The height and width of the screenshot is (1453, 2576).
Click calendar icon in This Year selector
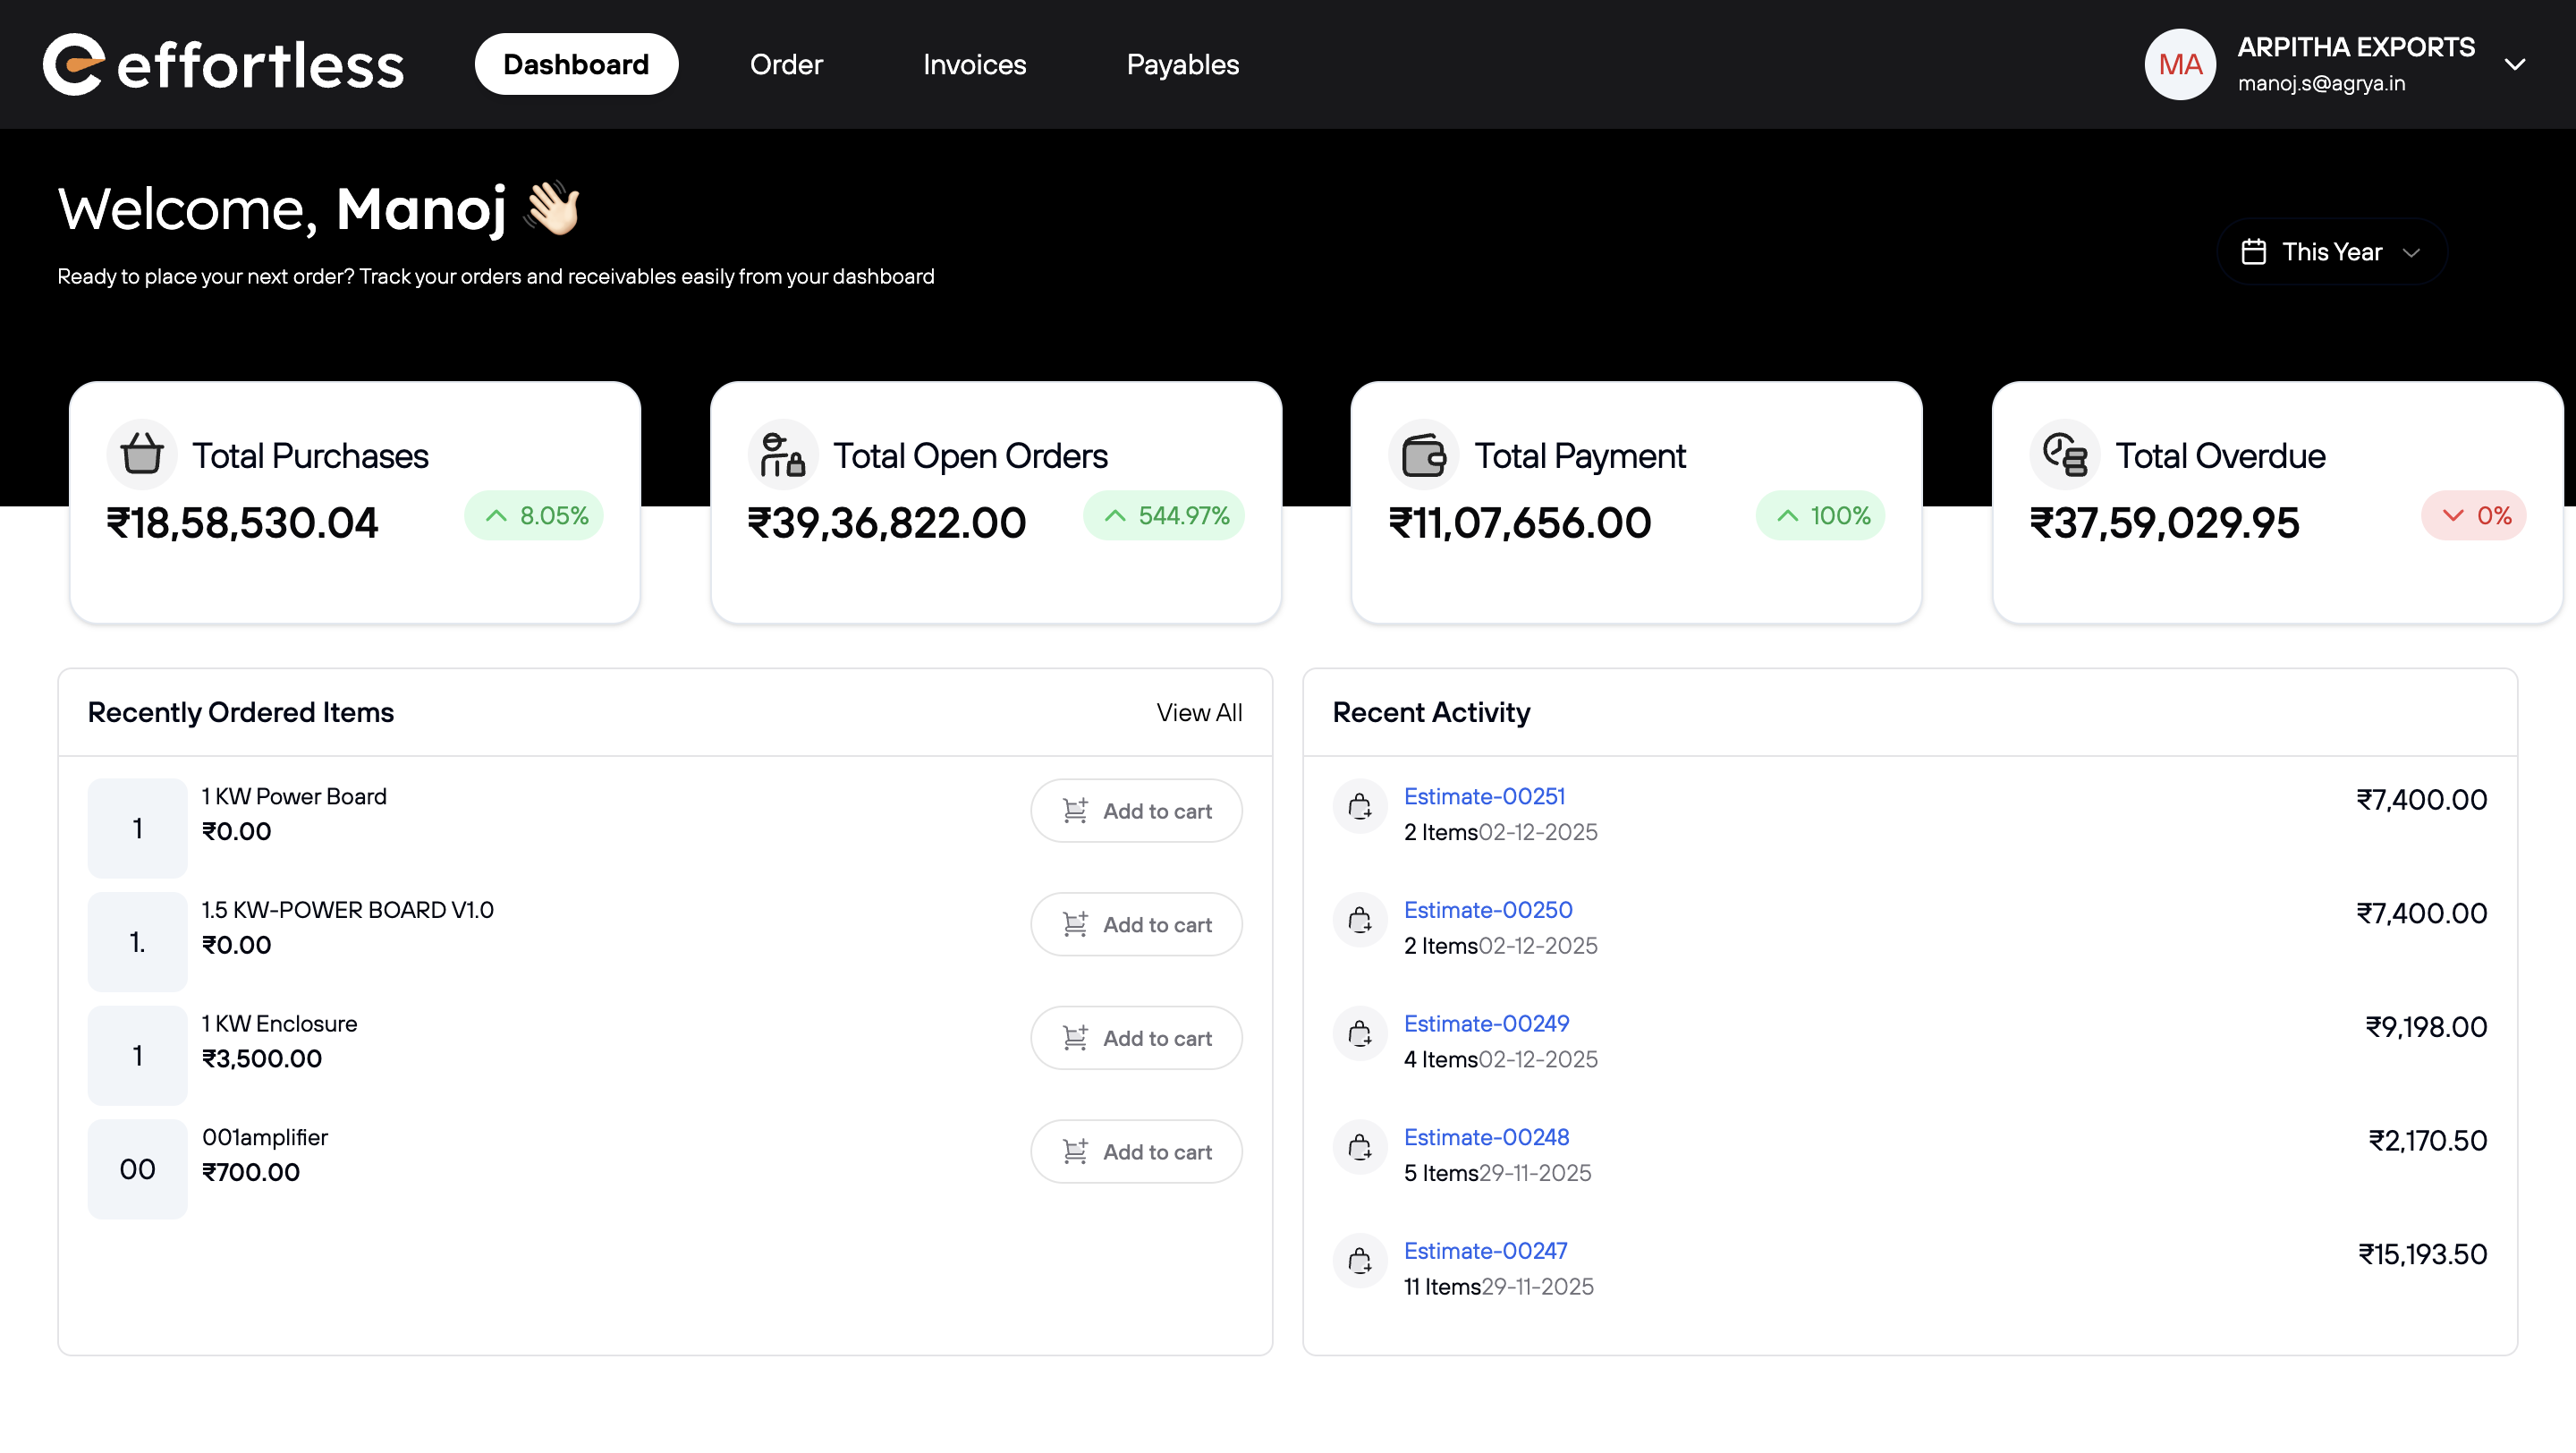point(2253,251)
